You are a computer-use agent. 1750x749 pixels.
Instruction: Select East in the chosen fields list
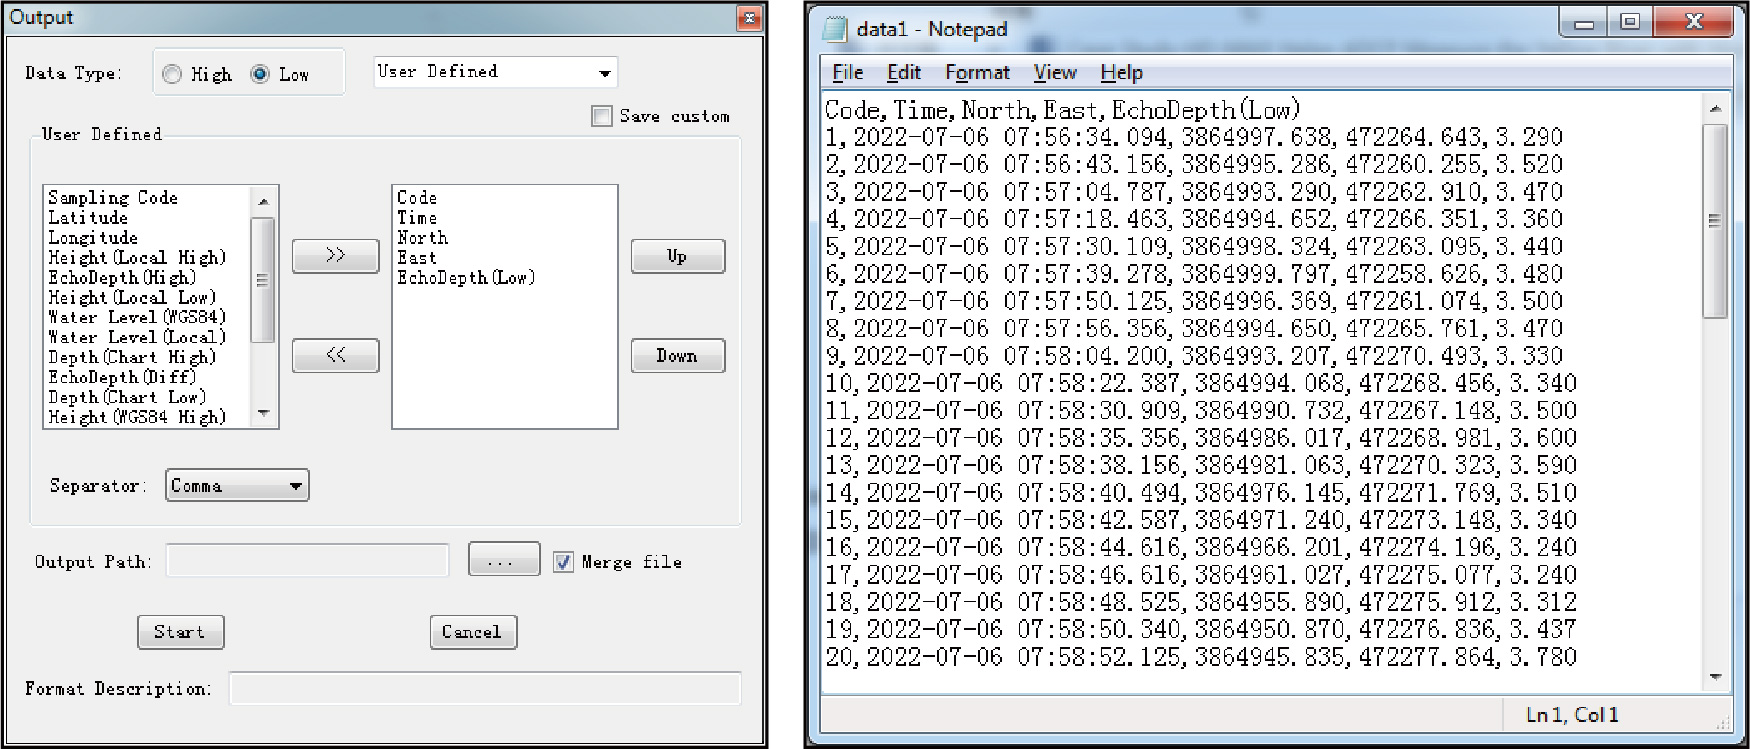pos(417,258)
